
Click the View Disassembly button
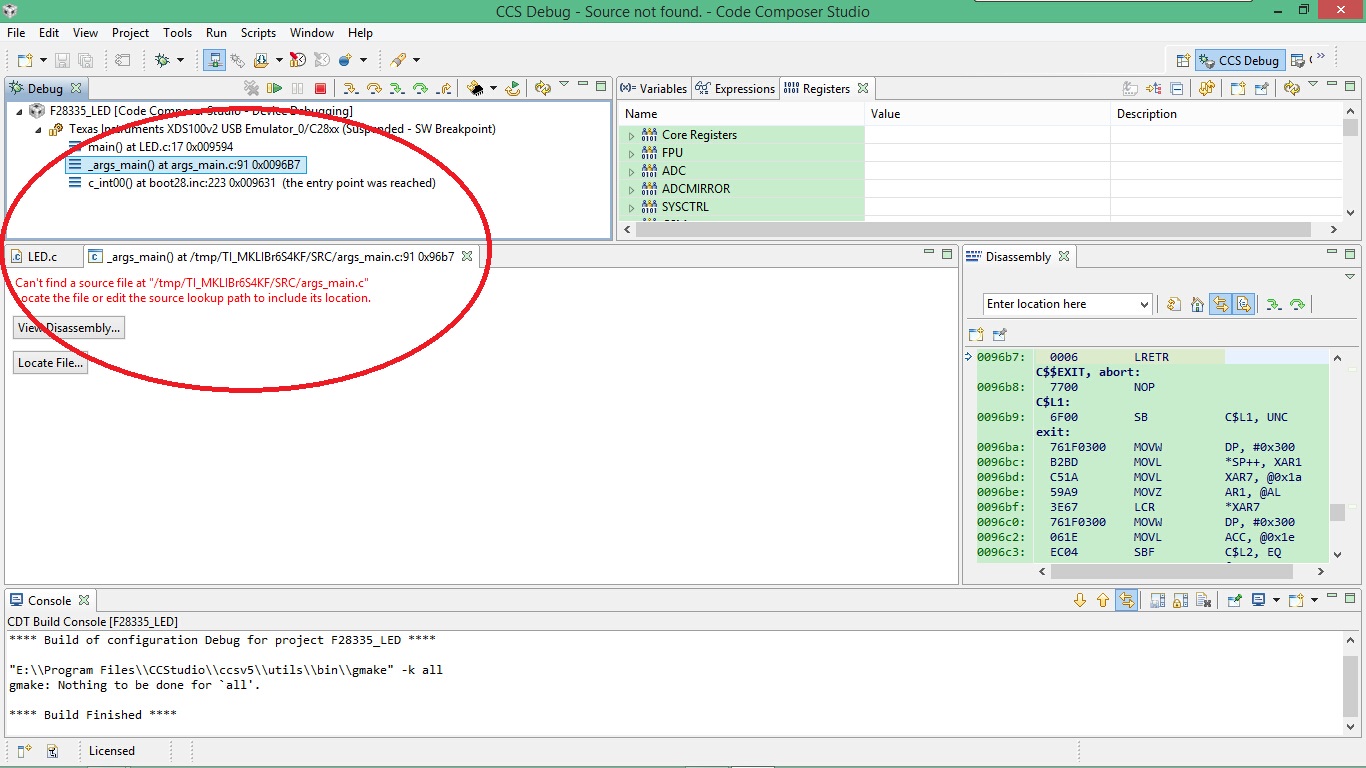69,328
